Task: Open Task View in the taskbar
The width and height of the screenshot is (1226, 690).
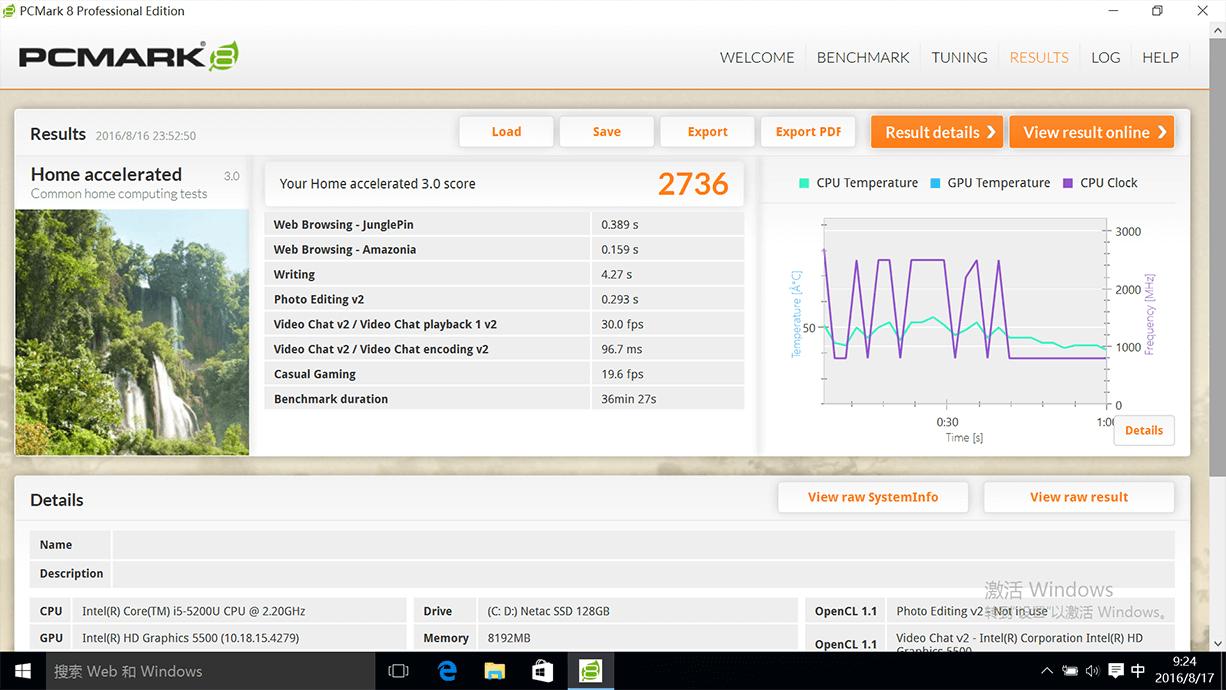Action: click(x=398, y=671)
